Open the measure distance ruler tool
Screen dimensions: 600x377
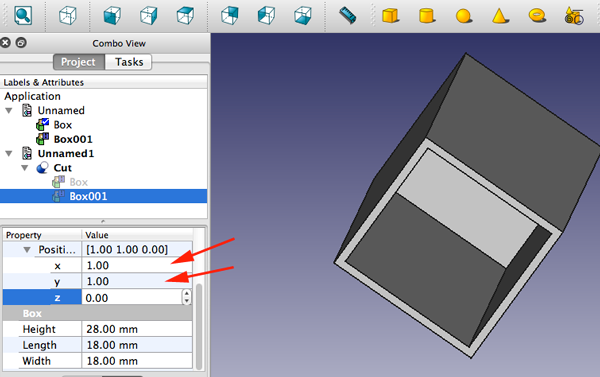[x=347, y=16]
